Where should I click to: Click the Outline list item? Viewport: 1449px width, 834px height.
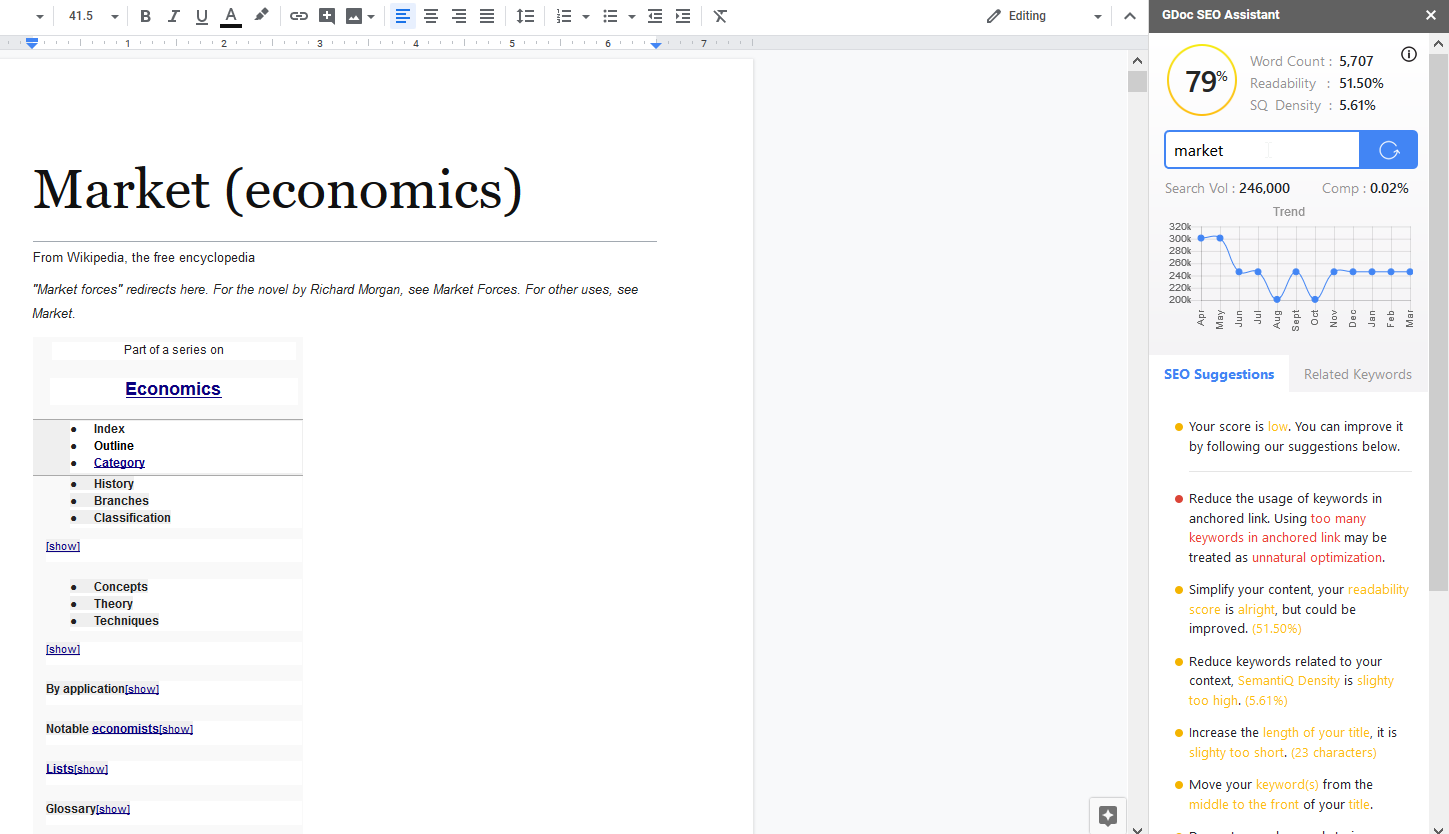tap(114, 446)
